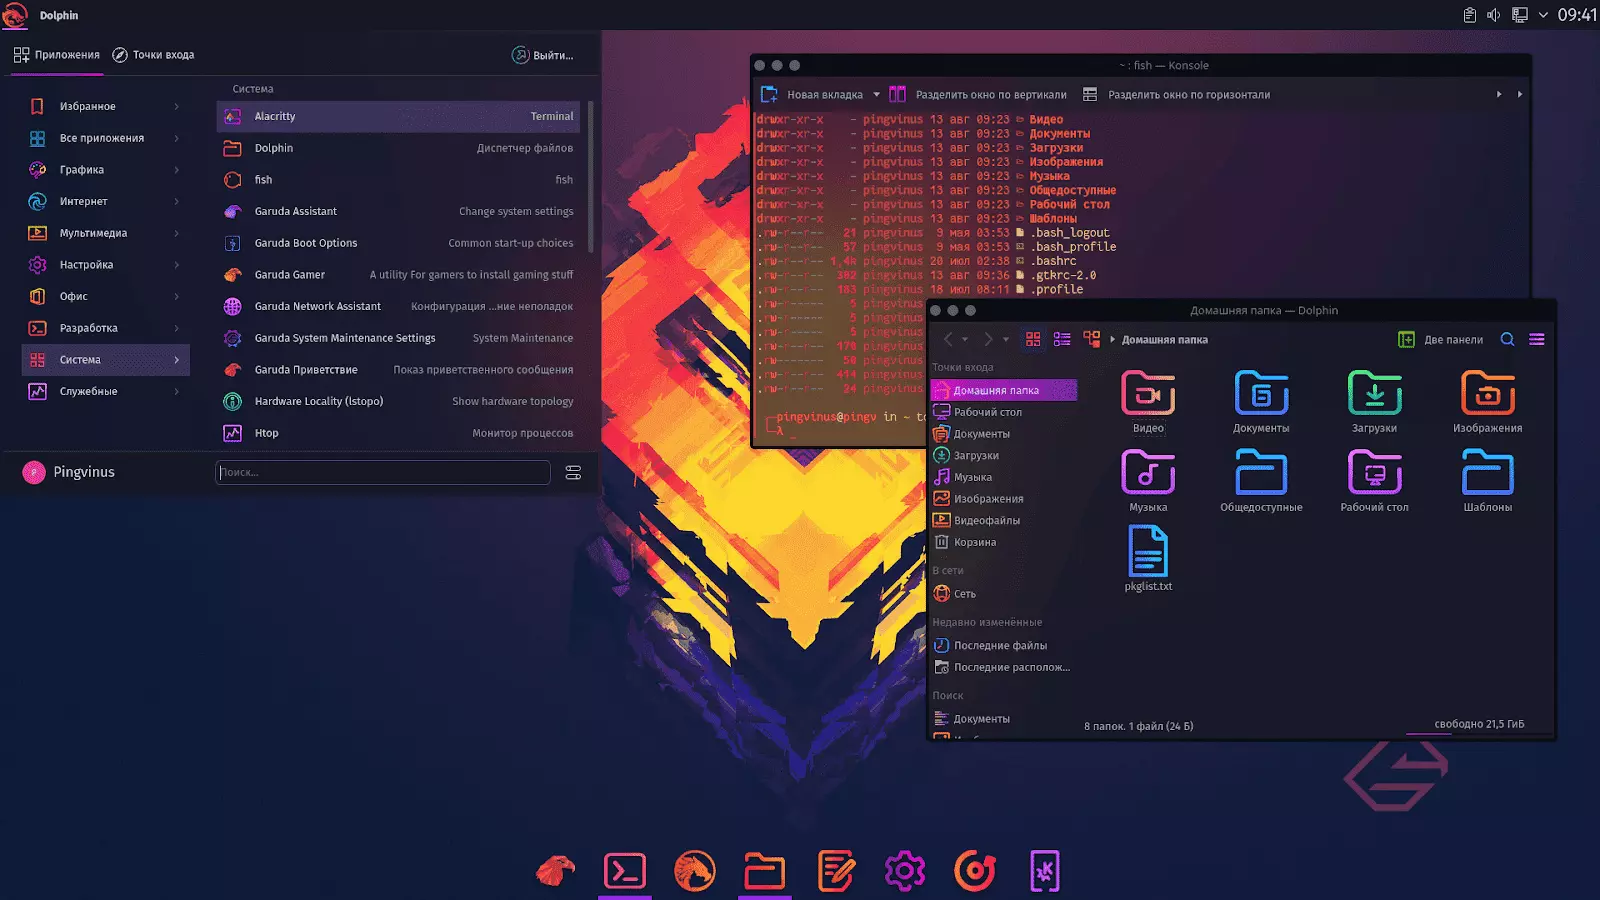1600x900 pixels.
Task: Click launcher search configuration button
Action: pos(573,473)
